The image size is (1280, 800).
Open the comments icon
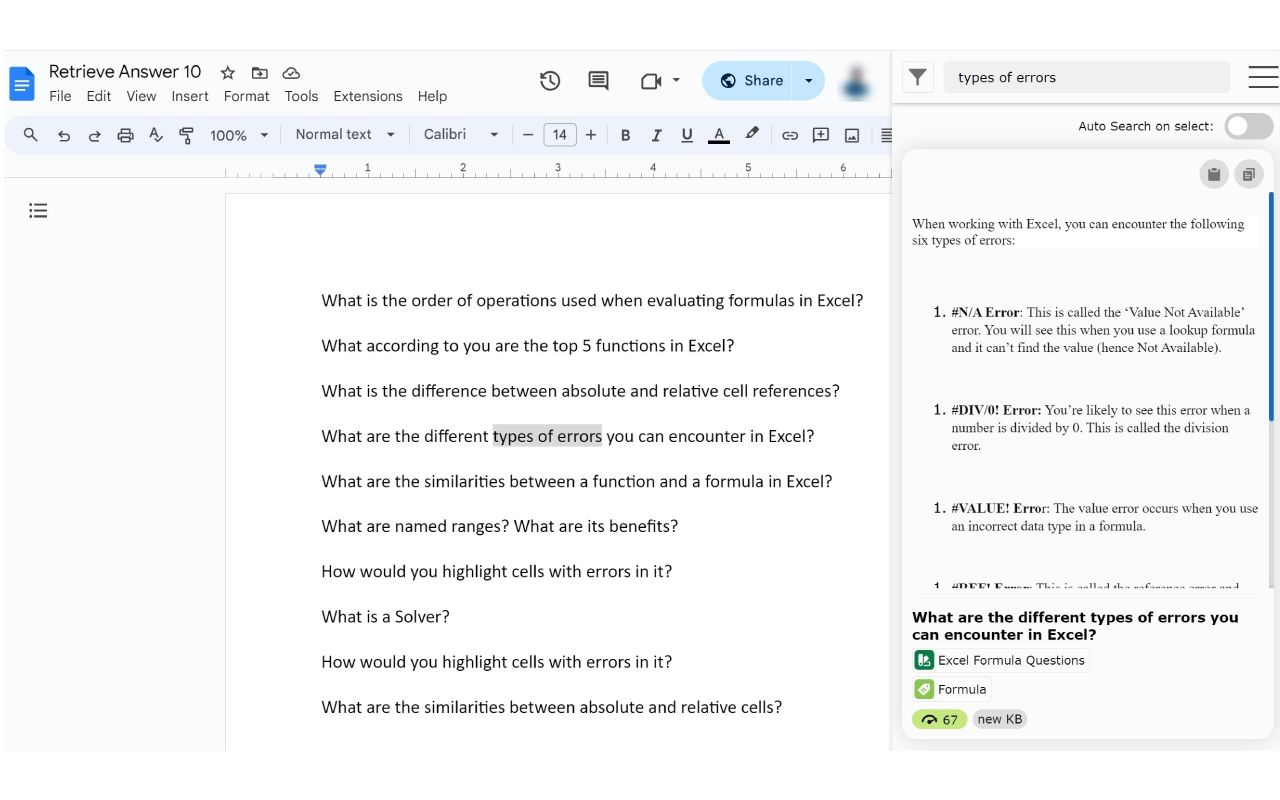598,81
